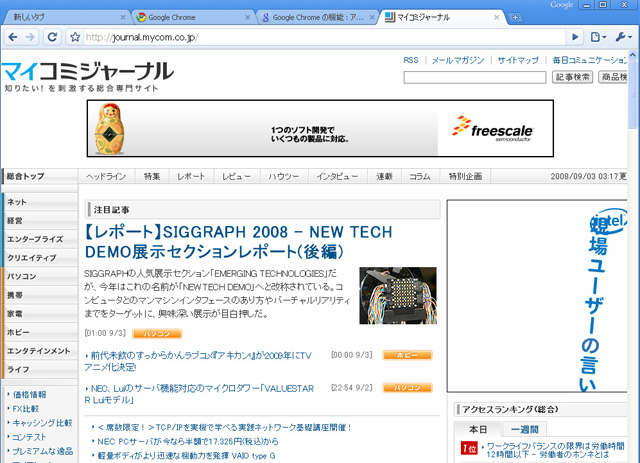This screenshot has height=463, width=640.
Task: Click the 商品検索 button
Action: coord(613,77)
